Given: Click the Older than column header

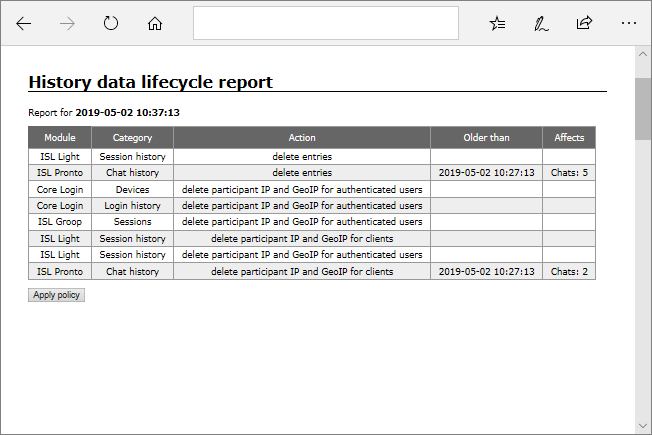Looking at the screenshot, I should (x=486, y=138).
